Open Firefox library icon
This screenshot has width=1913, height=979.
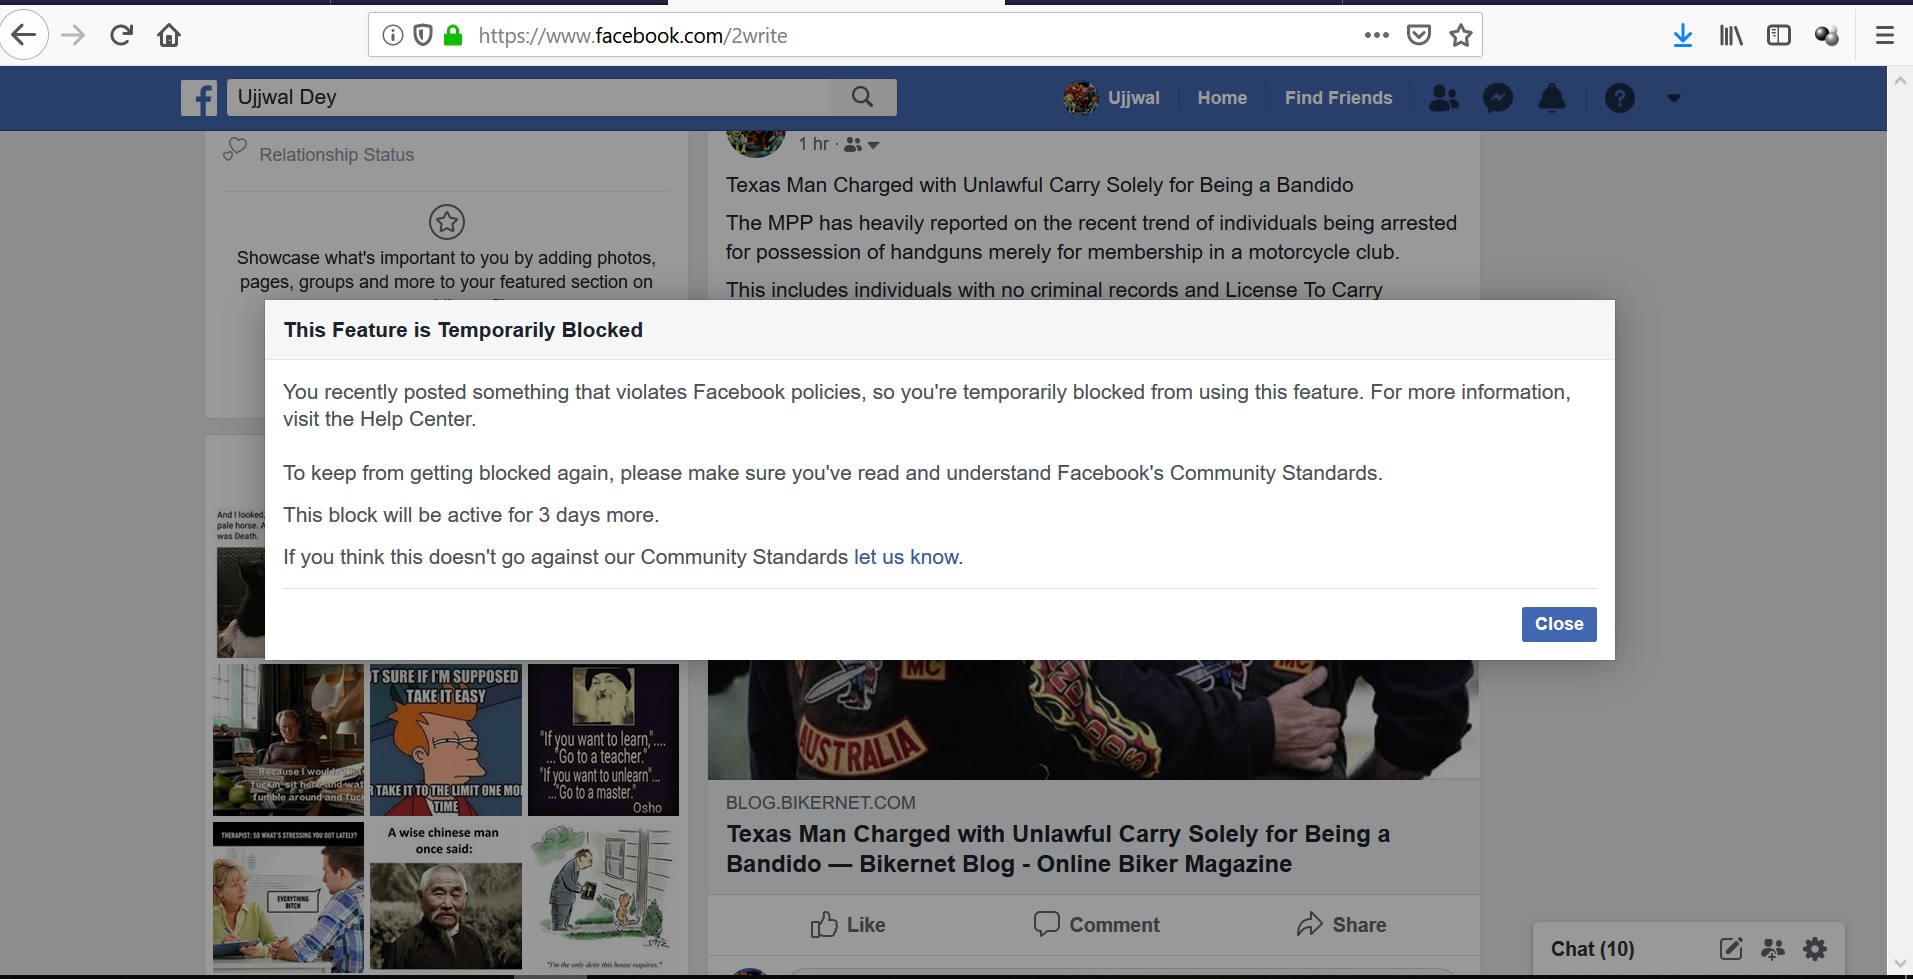(x=1731, y=36)
